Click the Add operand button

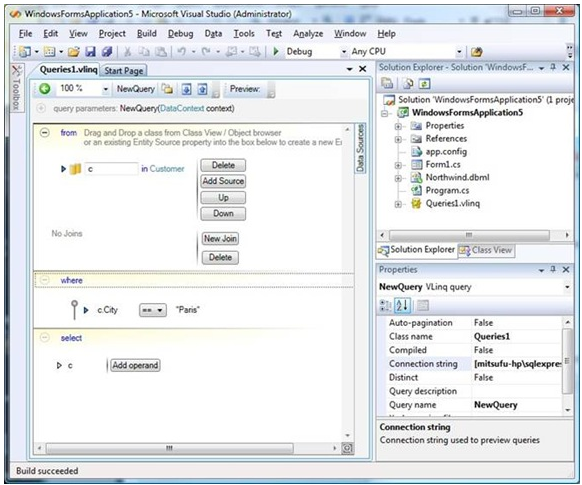click(x=135, y=365)
